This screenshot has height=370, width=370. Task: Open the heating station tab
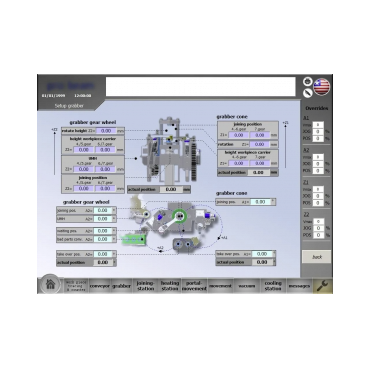pos(170,286)
